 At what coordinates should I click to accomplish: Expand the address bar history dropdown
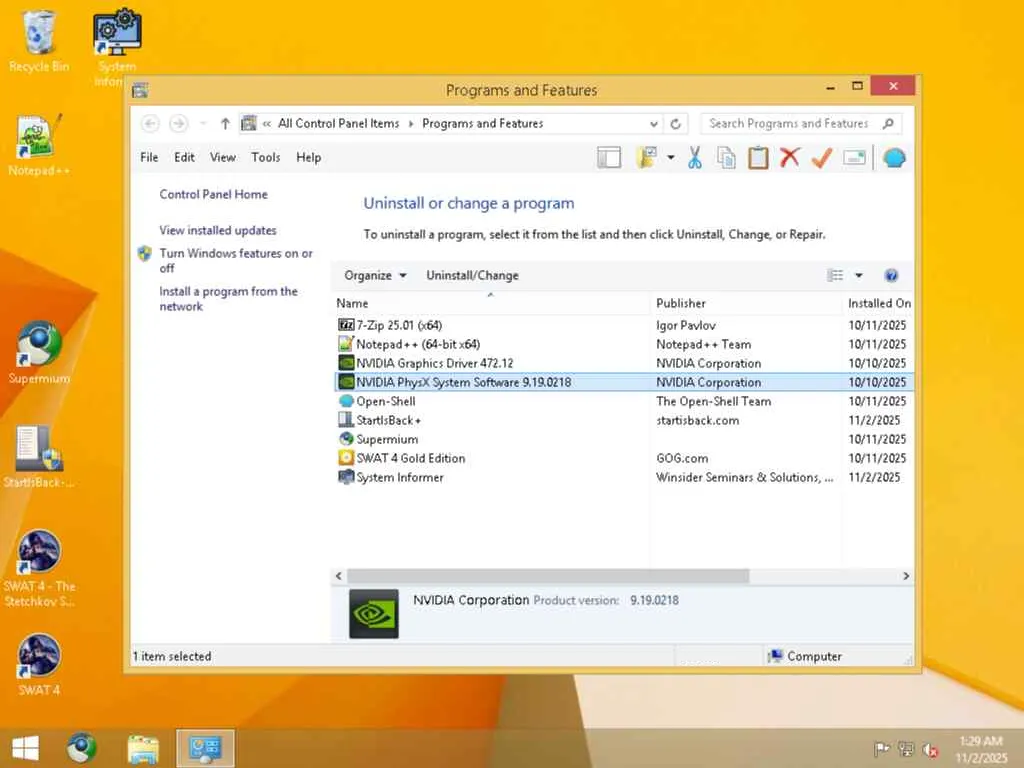click(654, 123)
